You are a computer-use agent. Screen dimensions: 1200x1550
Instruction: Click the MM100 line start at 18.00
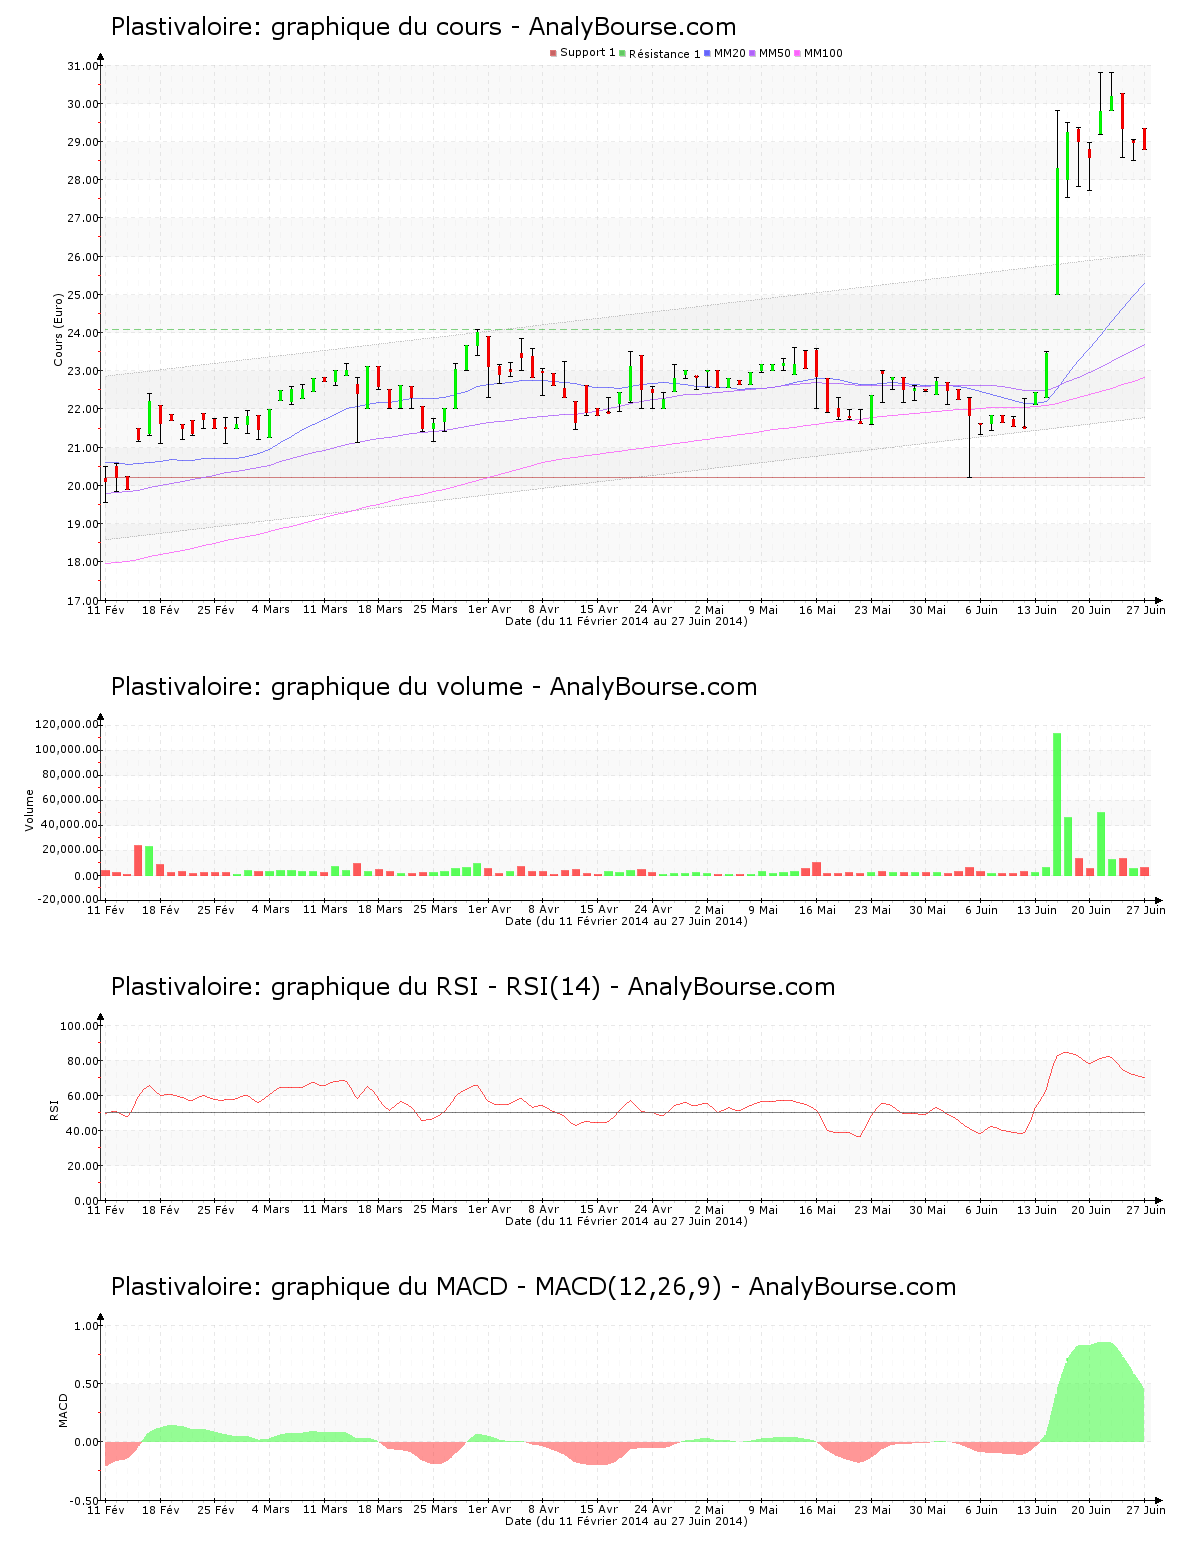[108, 563]
